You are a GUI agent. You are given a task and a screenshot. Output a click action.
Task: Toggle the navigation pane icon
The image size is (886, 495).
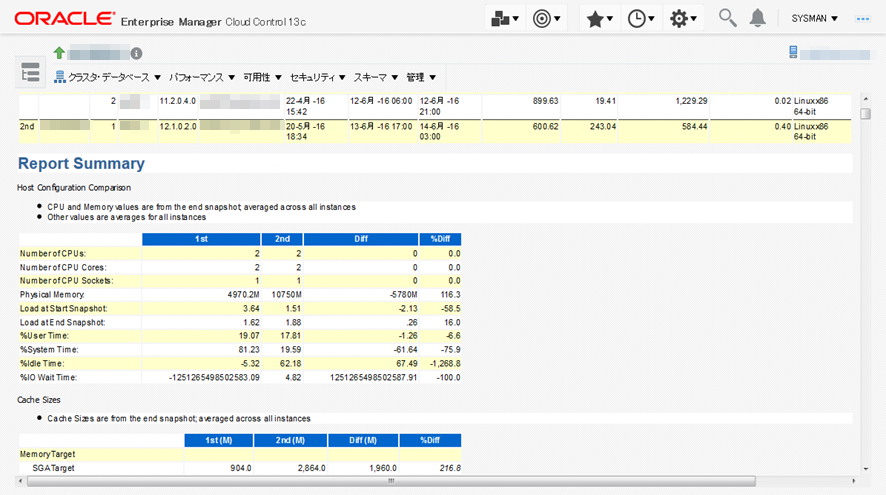pos(30,72)
